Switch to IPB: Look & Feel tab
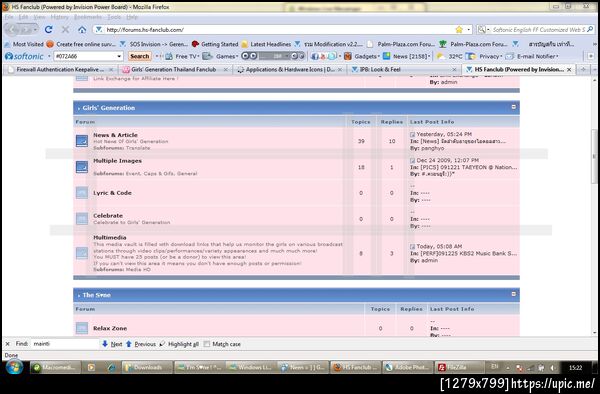This screenshot has width=600, height=394. 404,70
